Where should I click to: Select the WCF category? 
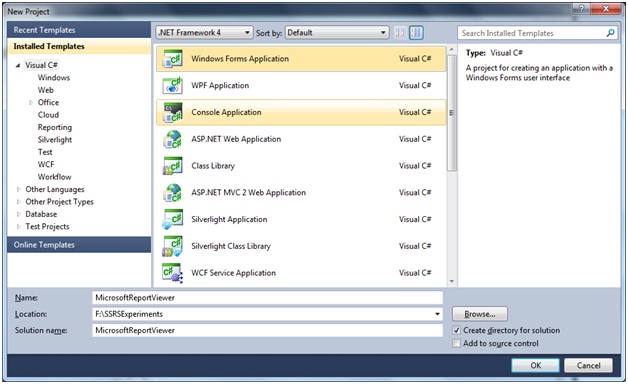click(46, 165)
